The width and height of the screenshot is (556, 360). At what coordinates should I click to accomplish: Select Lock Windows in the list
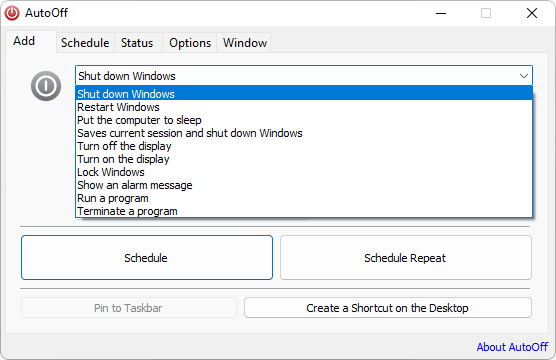point(304,172)
